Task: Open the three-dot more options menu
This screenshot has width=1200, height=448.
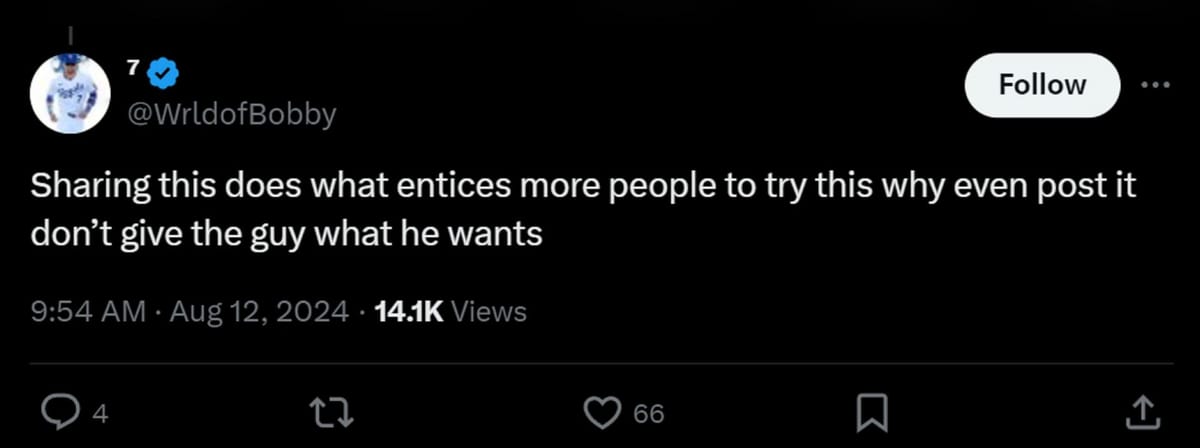Action: tap(1155, 84)
